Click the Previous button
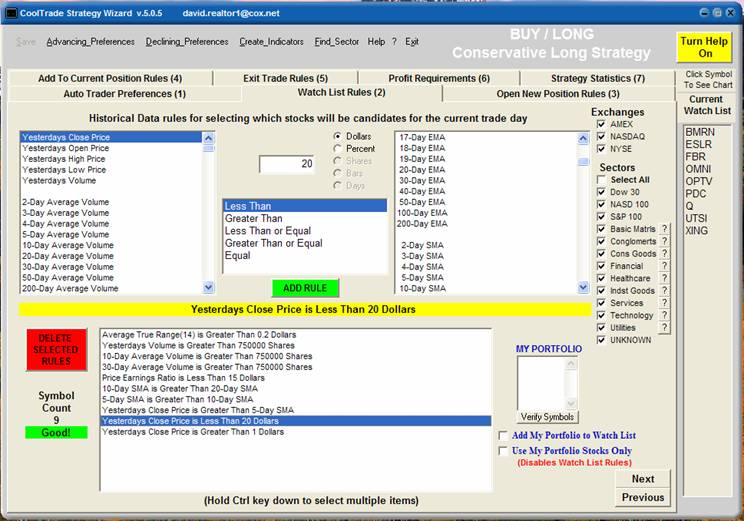Screen dimensions: 744x521 (x=643, y=497)
